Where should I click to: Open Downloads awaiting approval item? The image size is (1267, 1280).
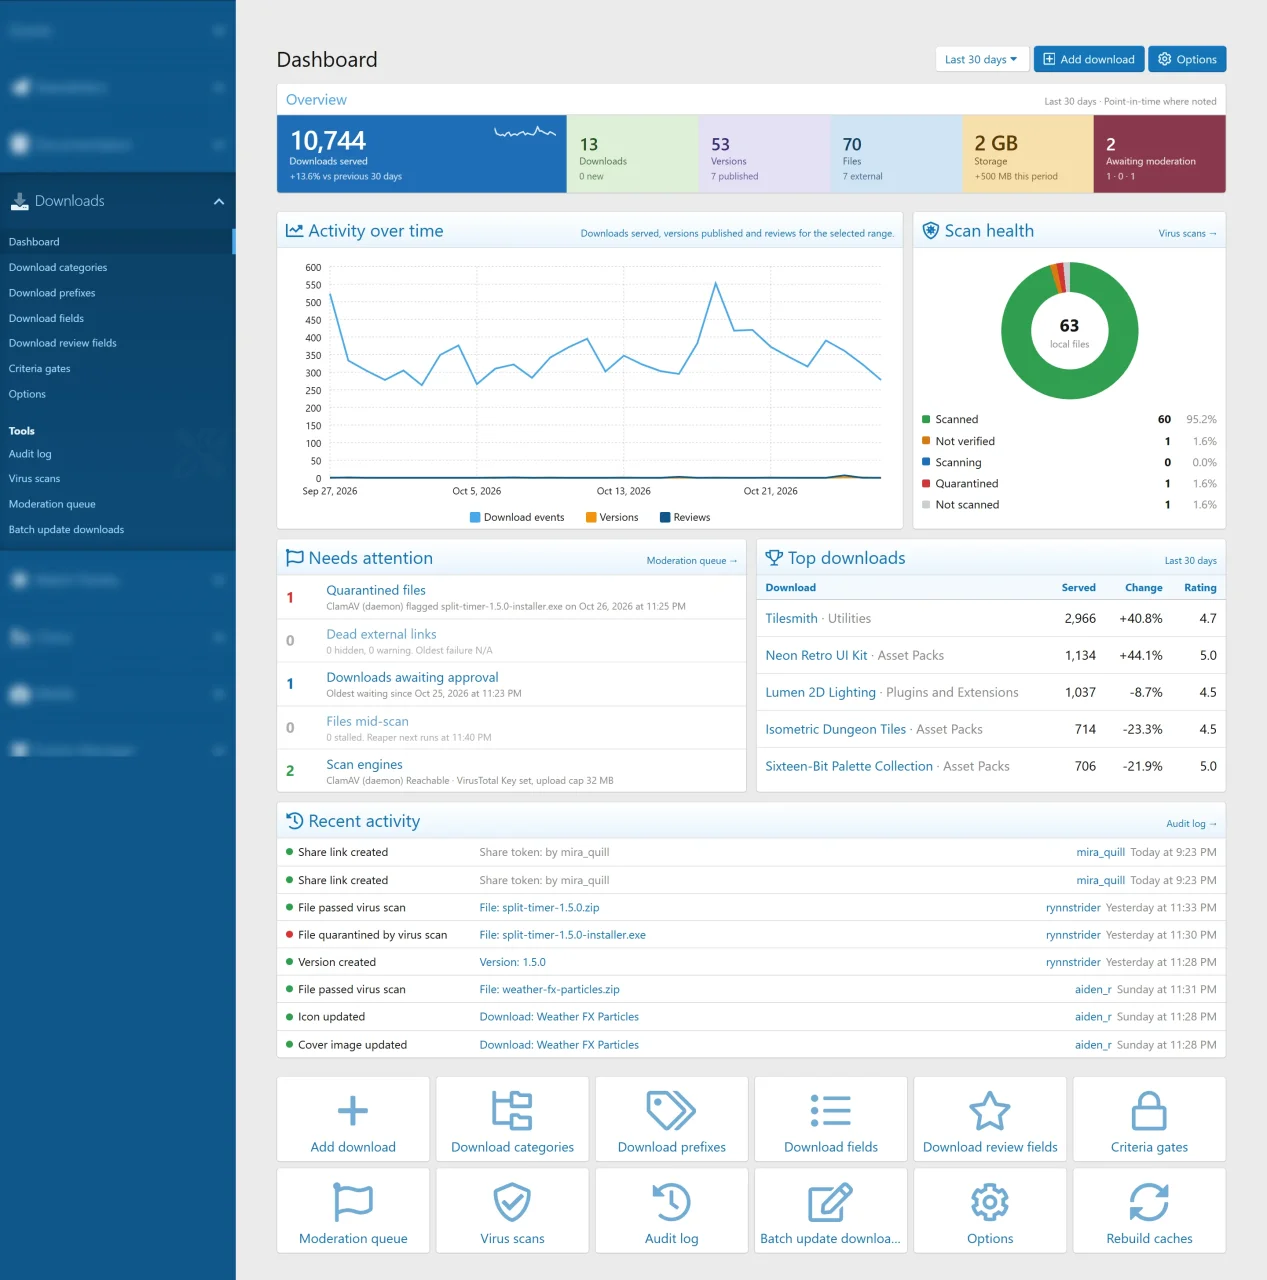point(412,677)
